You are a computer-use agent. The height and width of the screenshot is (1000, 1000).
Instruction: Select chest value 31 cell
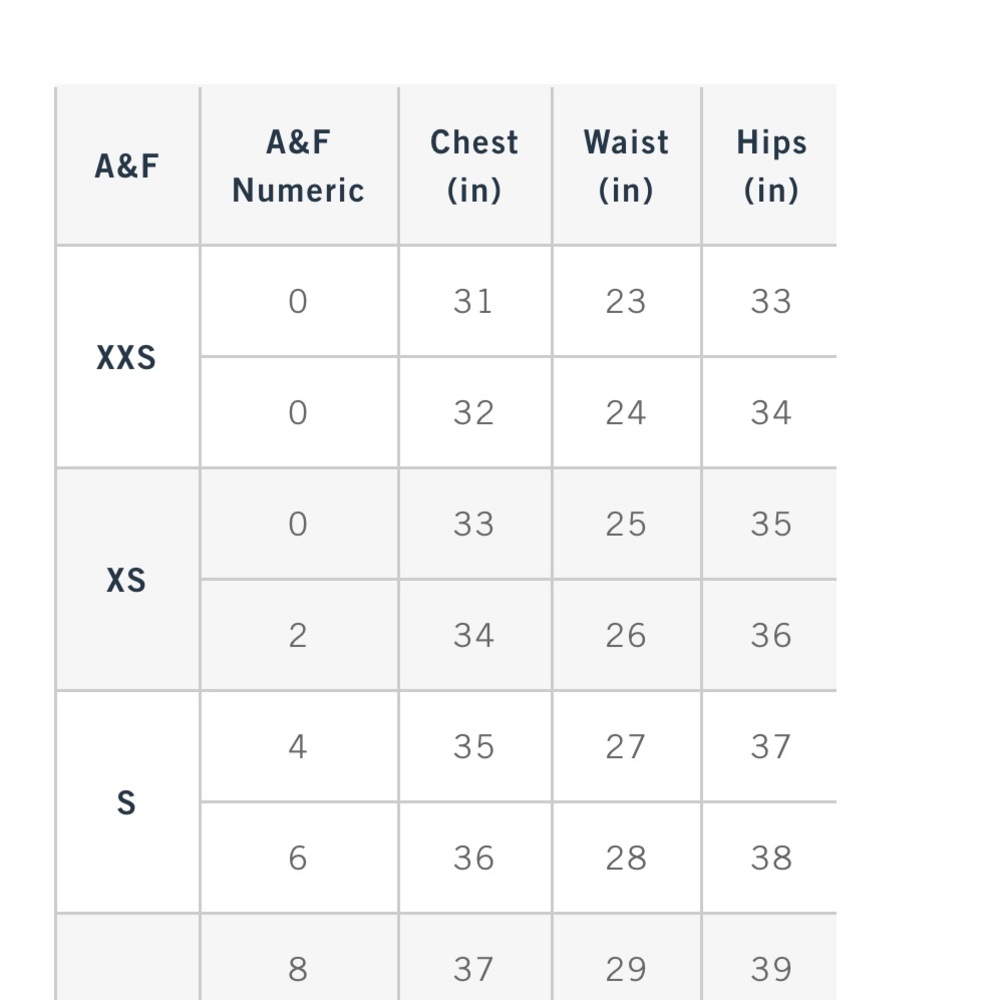tap(474, 301)
